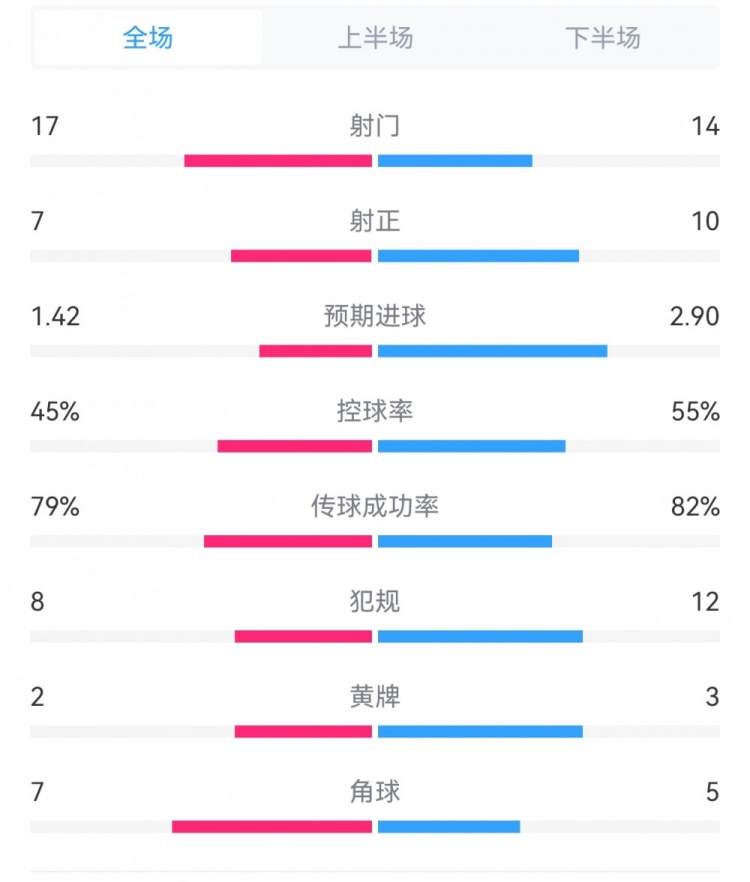The width and height of the screenshot is (750, 882).
Task: Click the 黄牌 stat label
Action: (375, 697)
